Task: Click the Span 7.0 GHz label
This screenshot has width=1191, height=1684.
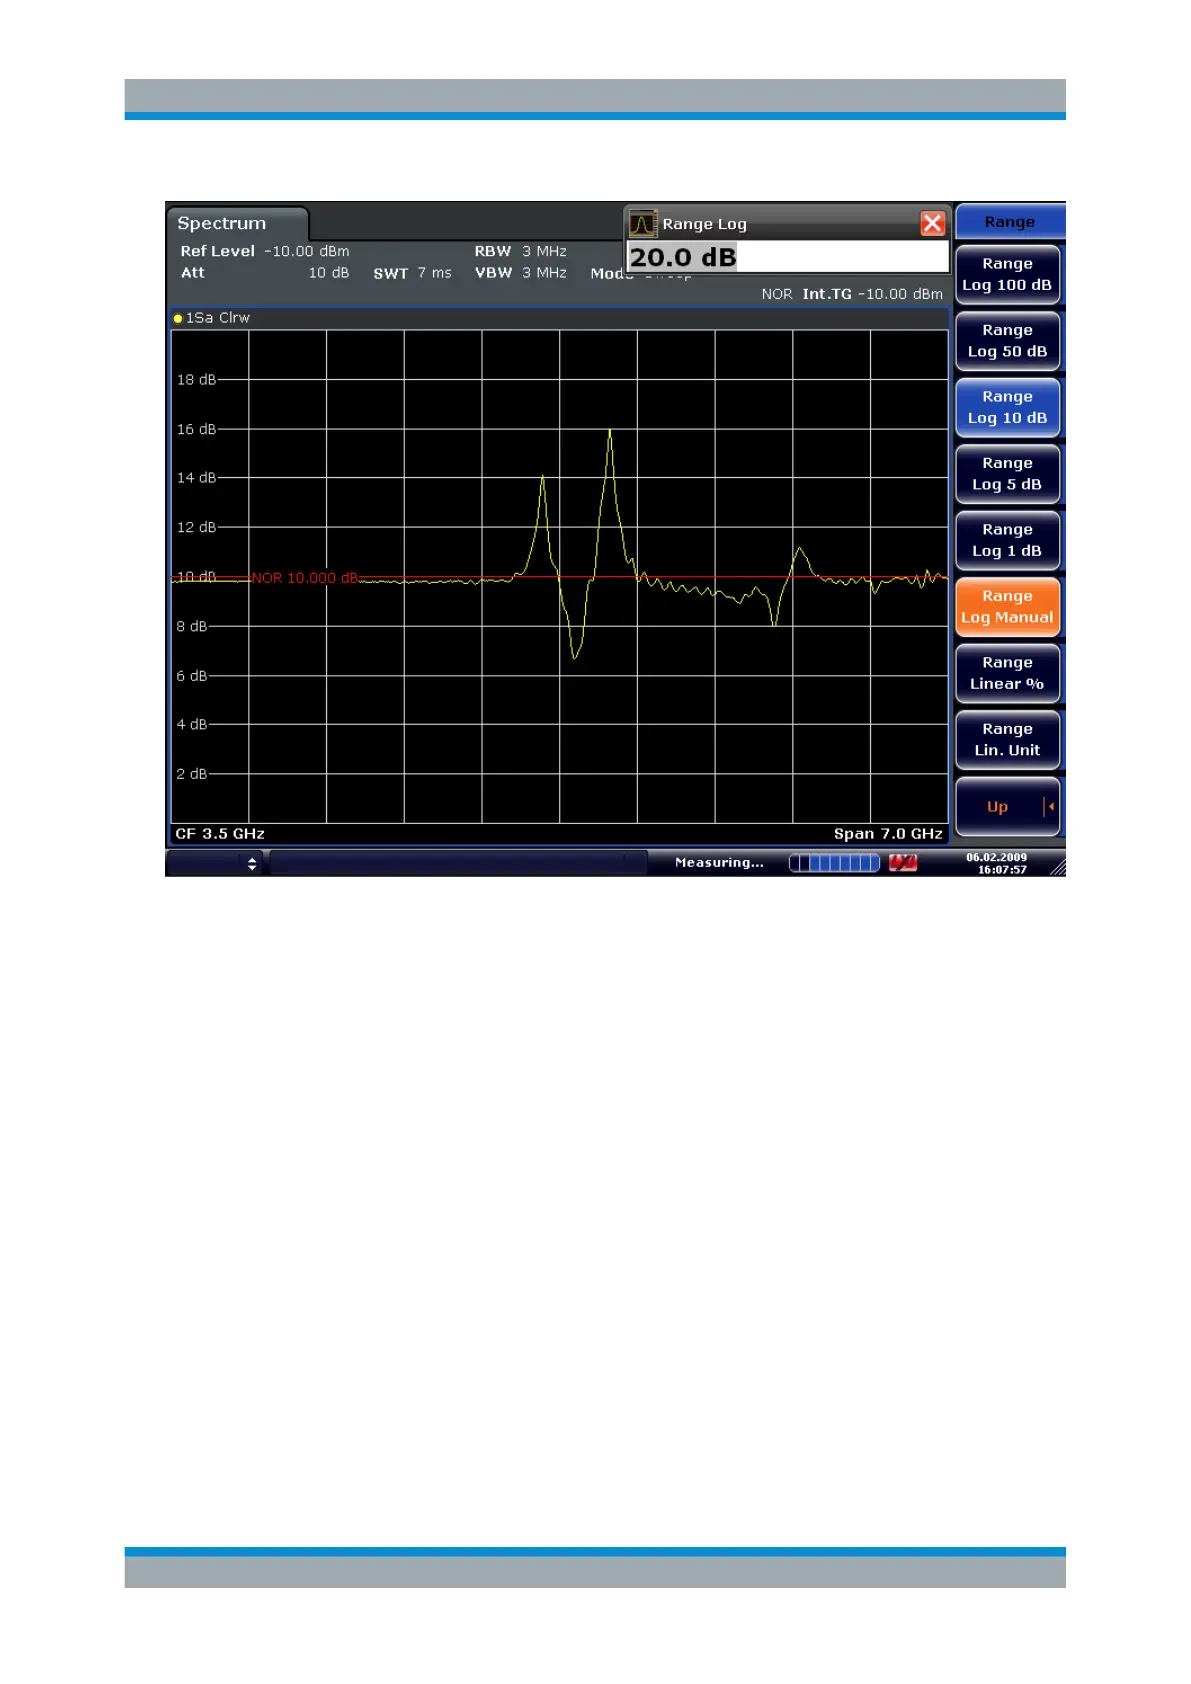Action: click(888, 834)
